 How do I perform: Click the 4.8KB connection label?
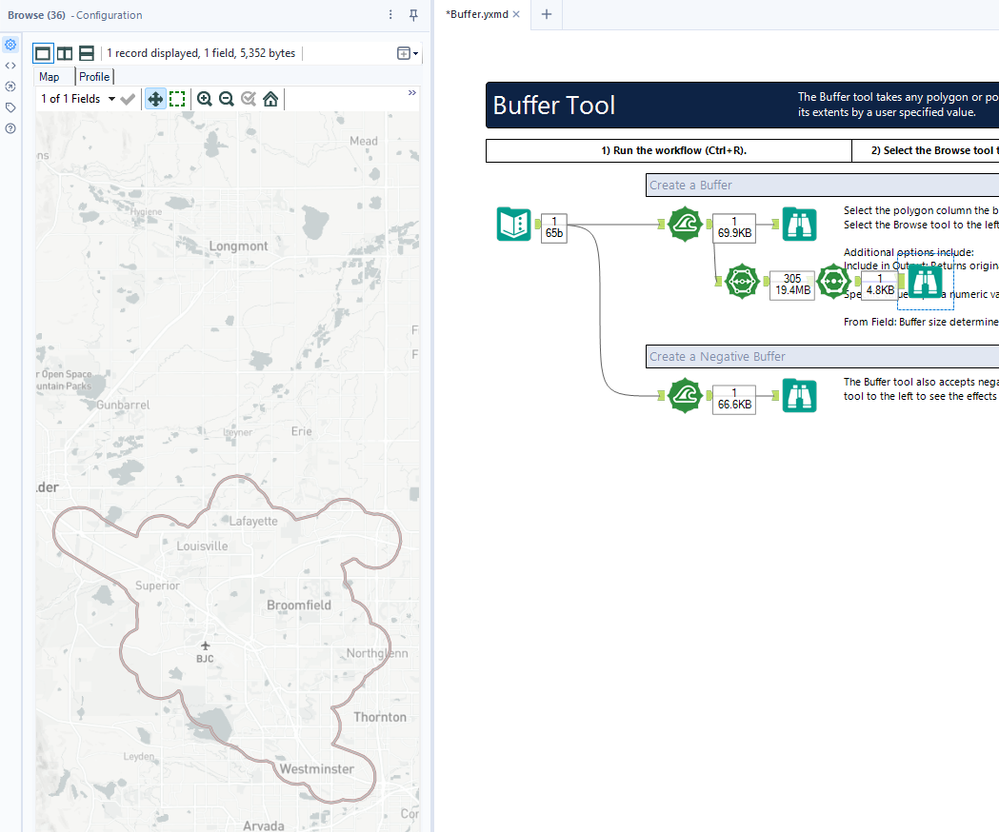880,285
